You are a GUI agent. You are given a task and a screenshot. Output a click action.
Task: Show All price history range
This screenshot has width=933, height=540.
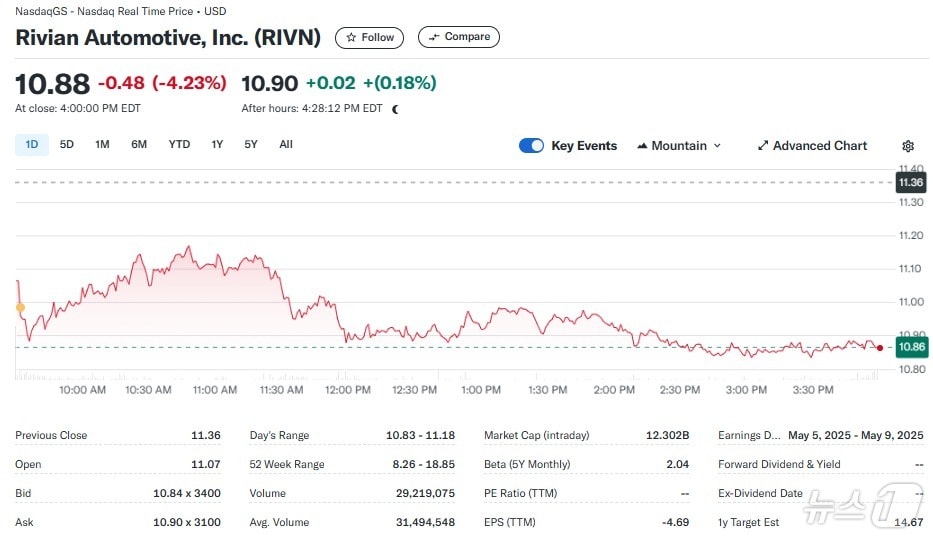(x=286, y=145)
